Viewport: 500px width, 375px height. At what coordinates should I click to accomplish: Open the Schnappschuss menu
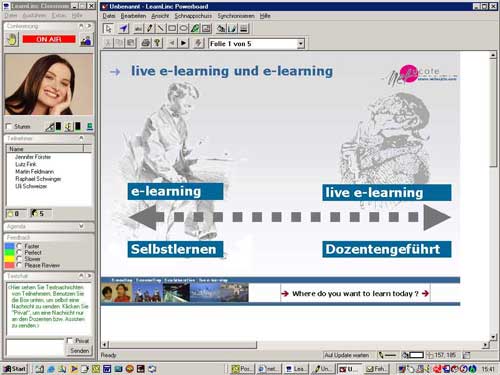[193, 16]
